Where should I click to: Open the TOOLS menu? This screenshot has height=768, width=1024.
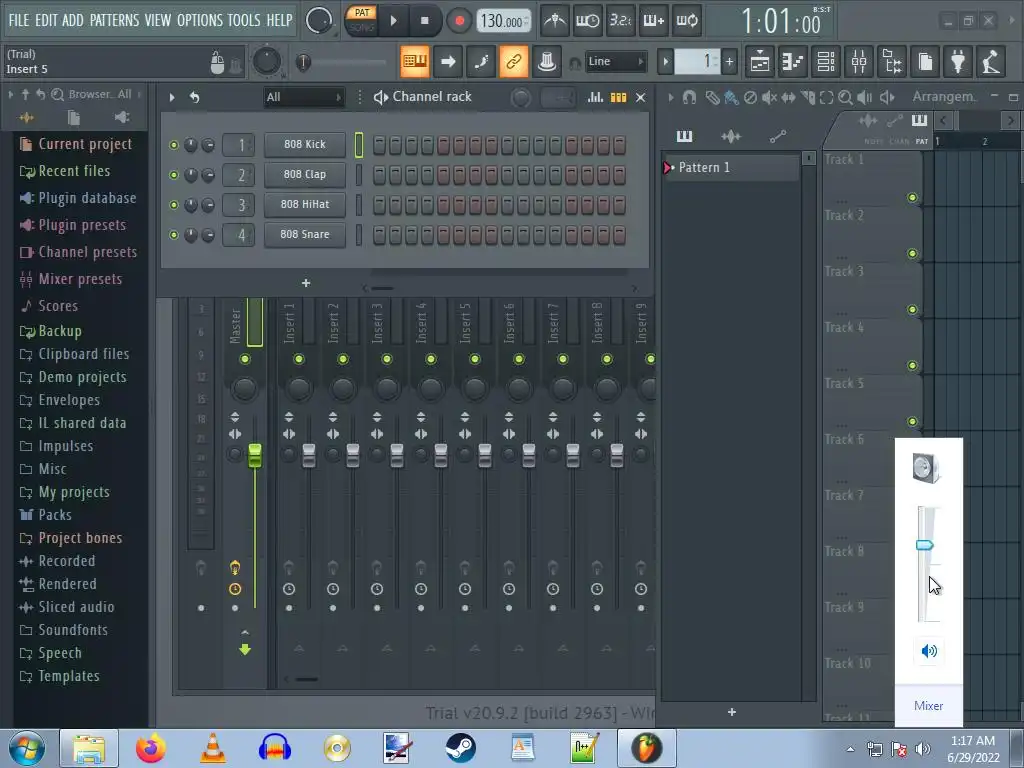click(x=244, y=20)
